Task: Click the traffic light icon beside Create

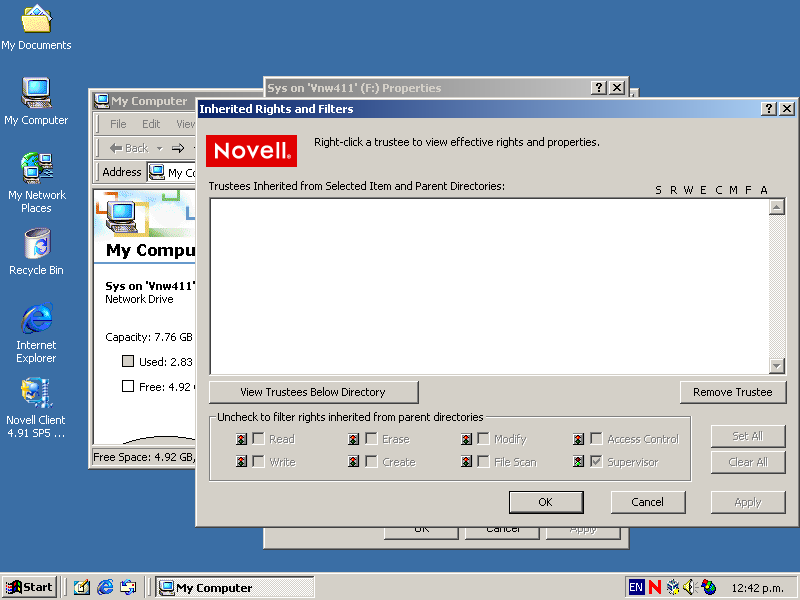Action: [x=353, y=462]
